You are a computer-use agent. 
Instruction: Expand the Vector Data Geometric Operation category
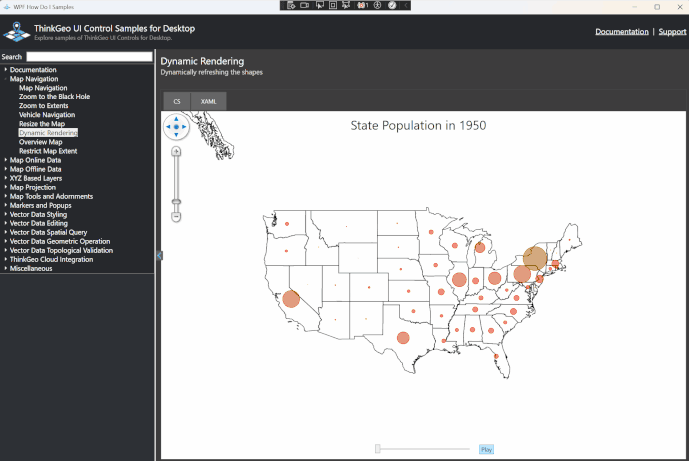coord(6,241)
